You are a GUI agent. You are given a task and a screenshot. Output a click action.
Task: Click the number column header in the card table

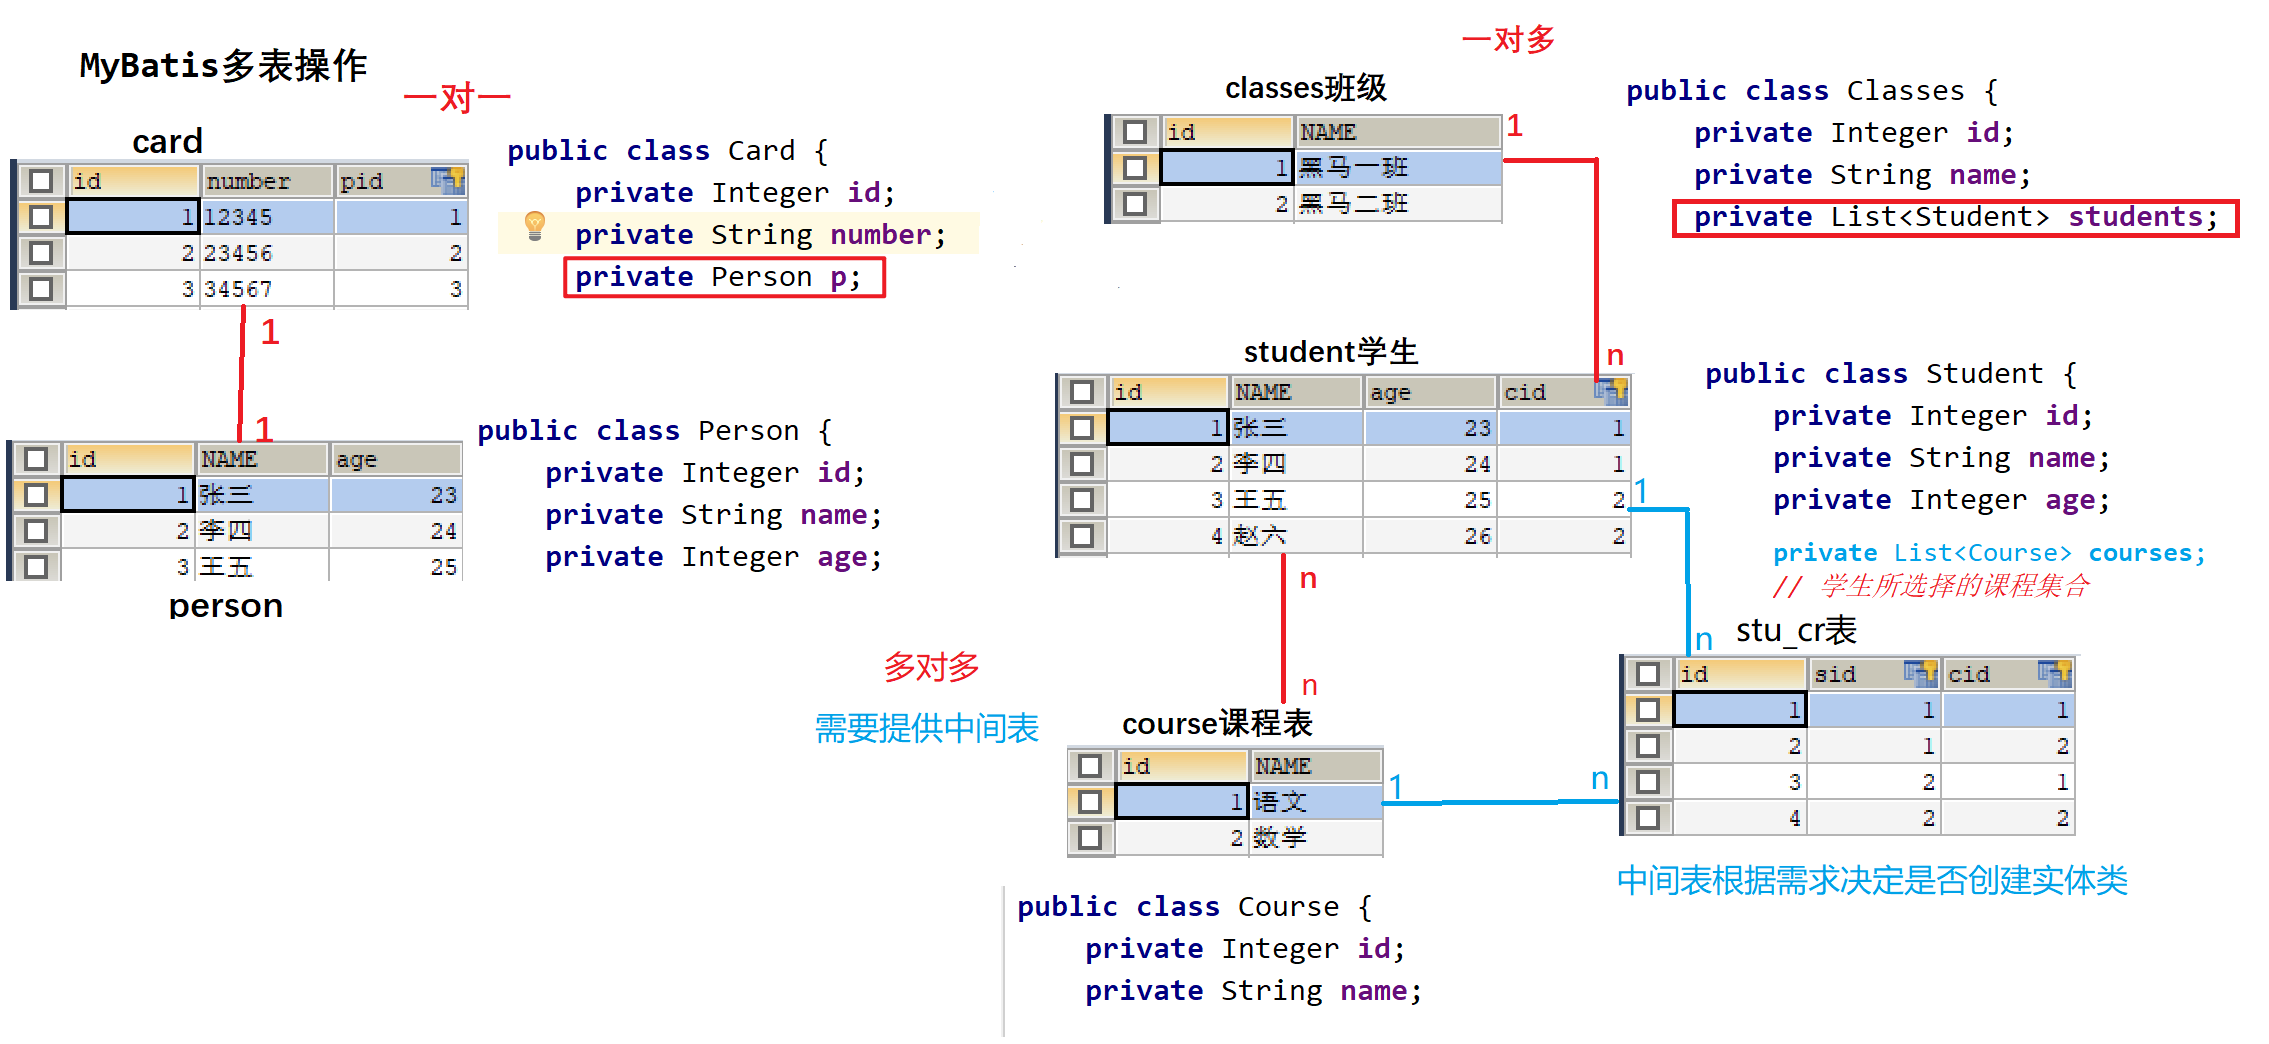click(x=267, y=181)
